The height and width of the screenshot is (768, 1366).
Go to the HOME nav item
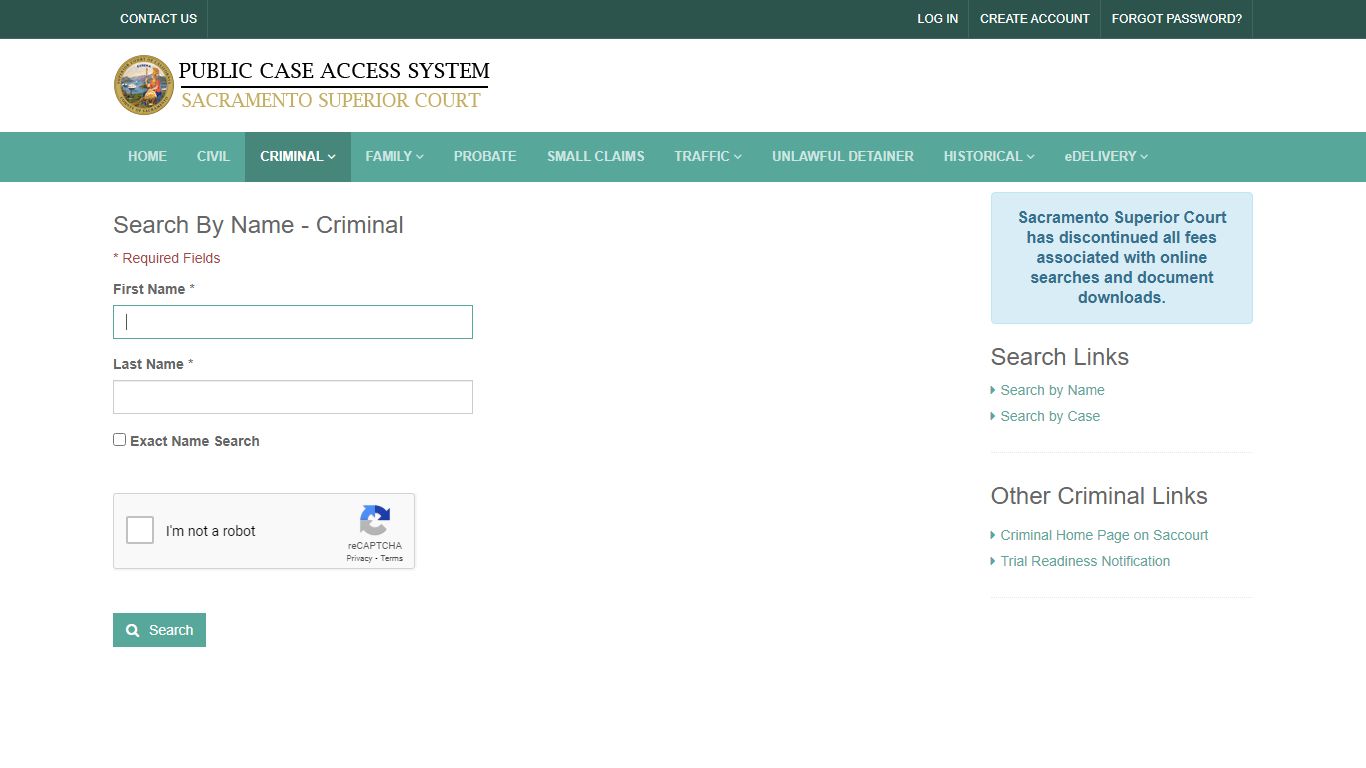pos(147,156)
